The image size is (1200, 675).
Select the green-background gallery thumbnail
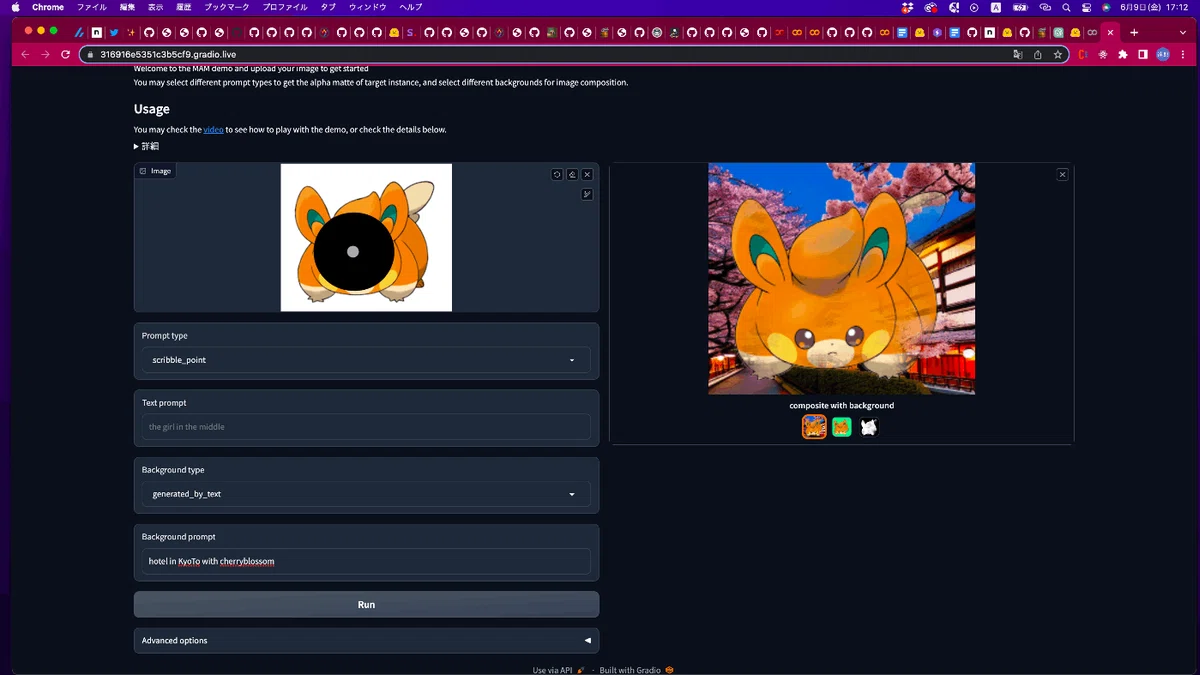click(x=842, y=427)
